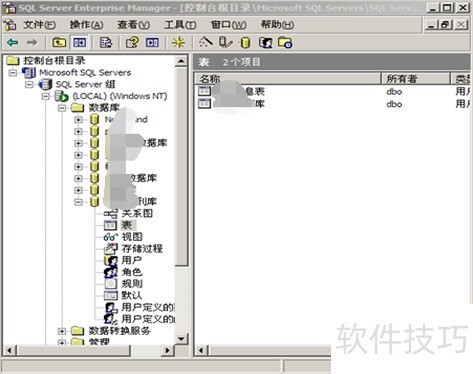Click the New Job toolbar icon

tap(285, 43)
